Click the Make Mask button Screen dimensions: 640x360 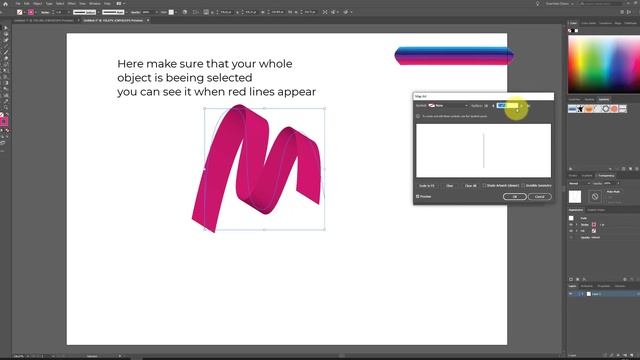click(x=613, y=192)
